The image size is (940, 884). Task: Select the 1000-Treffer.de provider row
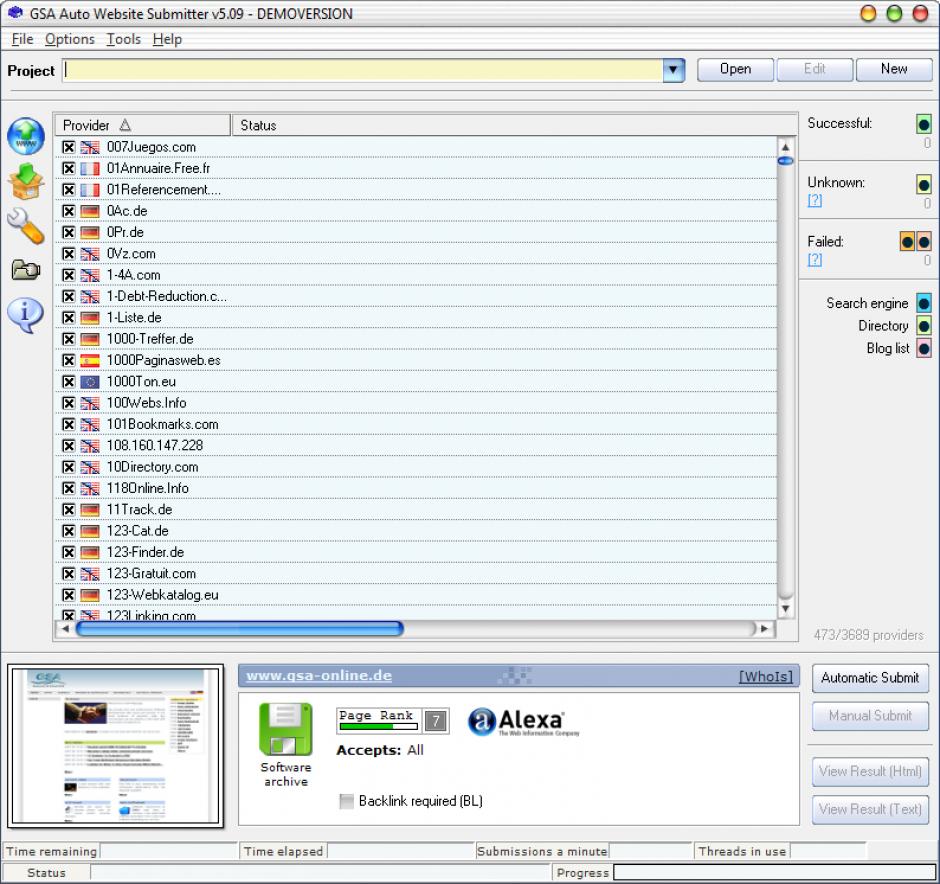click(416, 339)
